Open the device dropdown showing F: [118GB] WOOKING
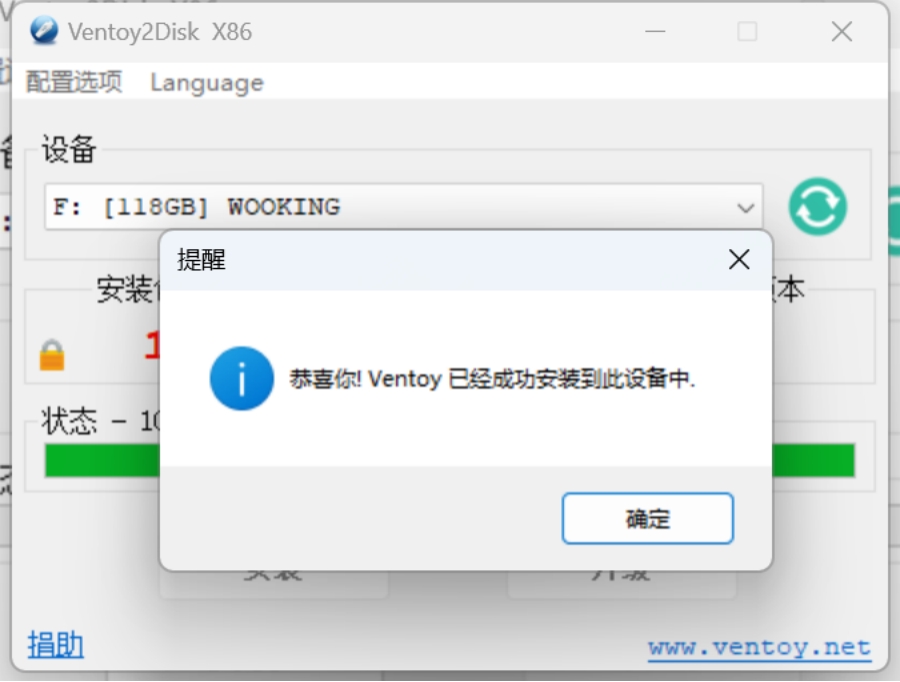 point(404,207)
